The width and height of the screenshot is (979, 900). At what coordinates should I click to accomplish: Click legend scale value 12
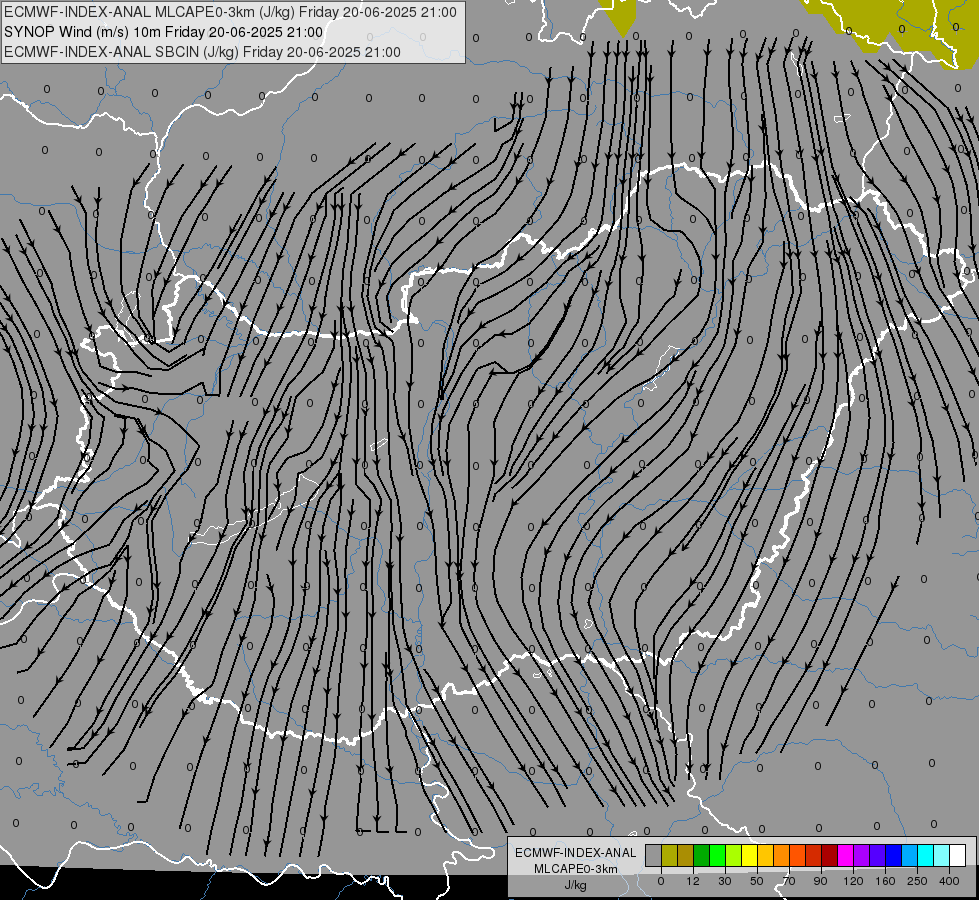click(692, 881)
